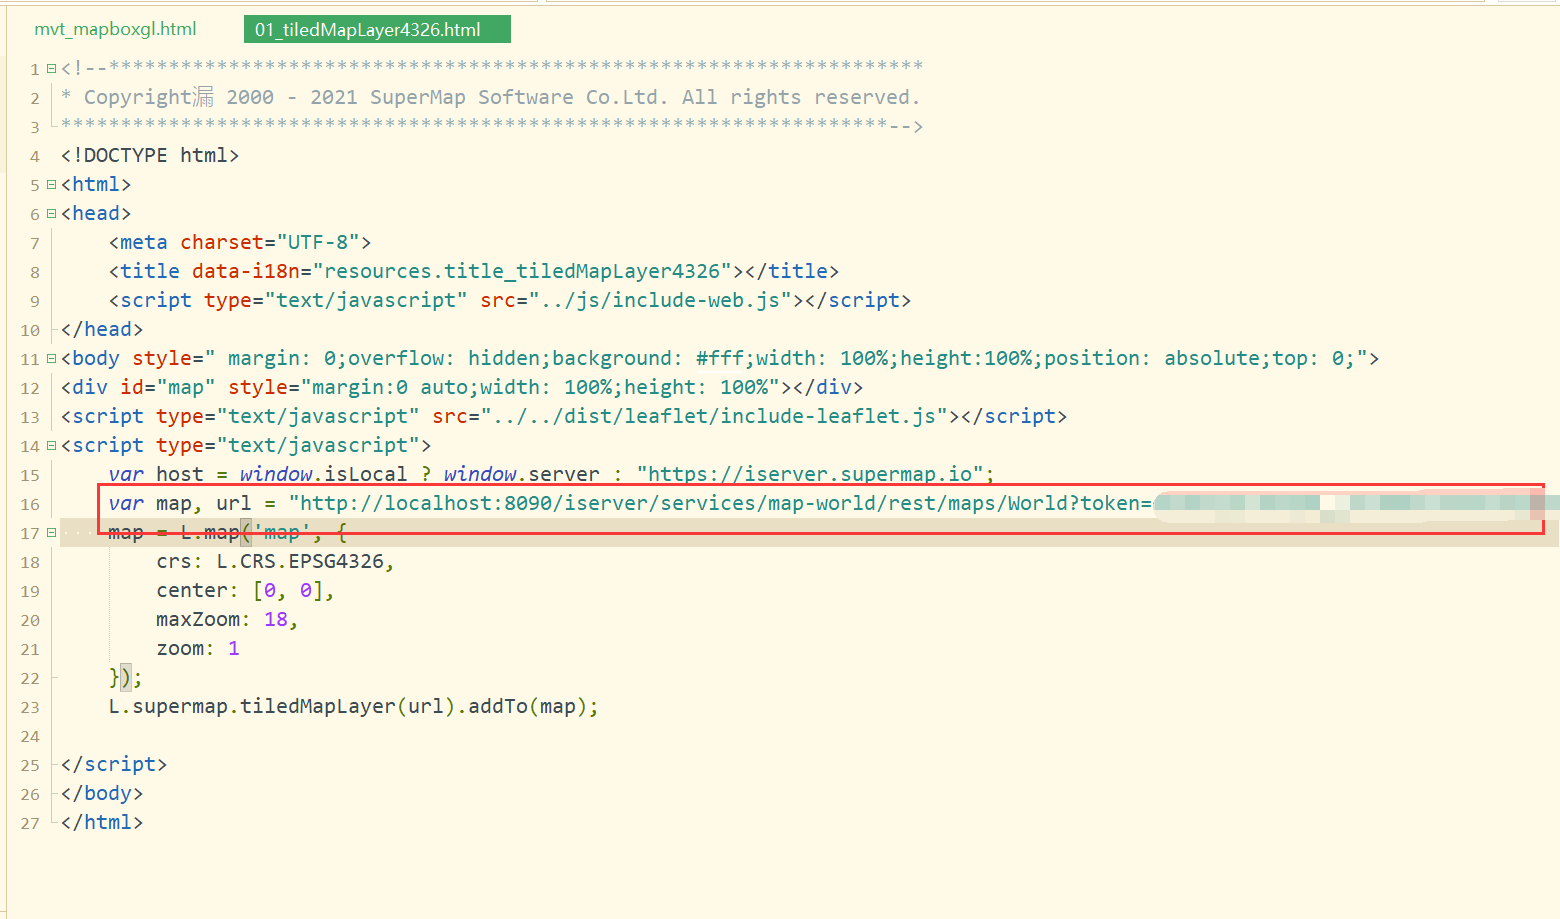Collapse the html tag fold on line 5
1560x919 pixels.
click(51, 185)
